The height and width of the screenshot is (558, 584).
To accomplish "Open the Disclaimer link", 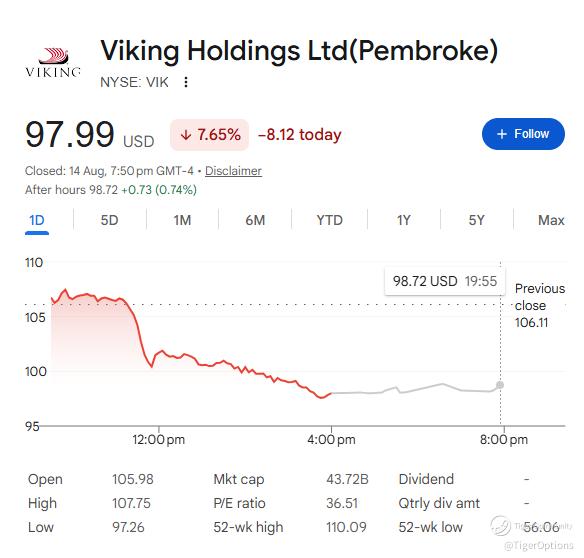I will coord(233,171).
